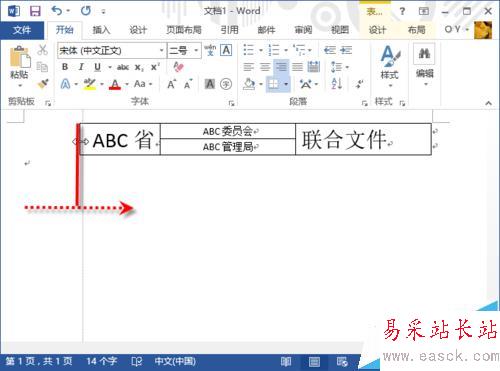Apply subscript formatting
The height and width of the screenshot is (371, 500).
[139, 67]
